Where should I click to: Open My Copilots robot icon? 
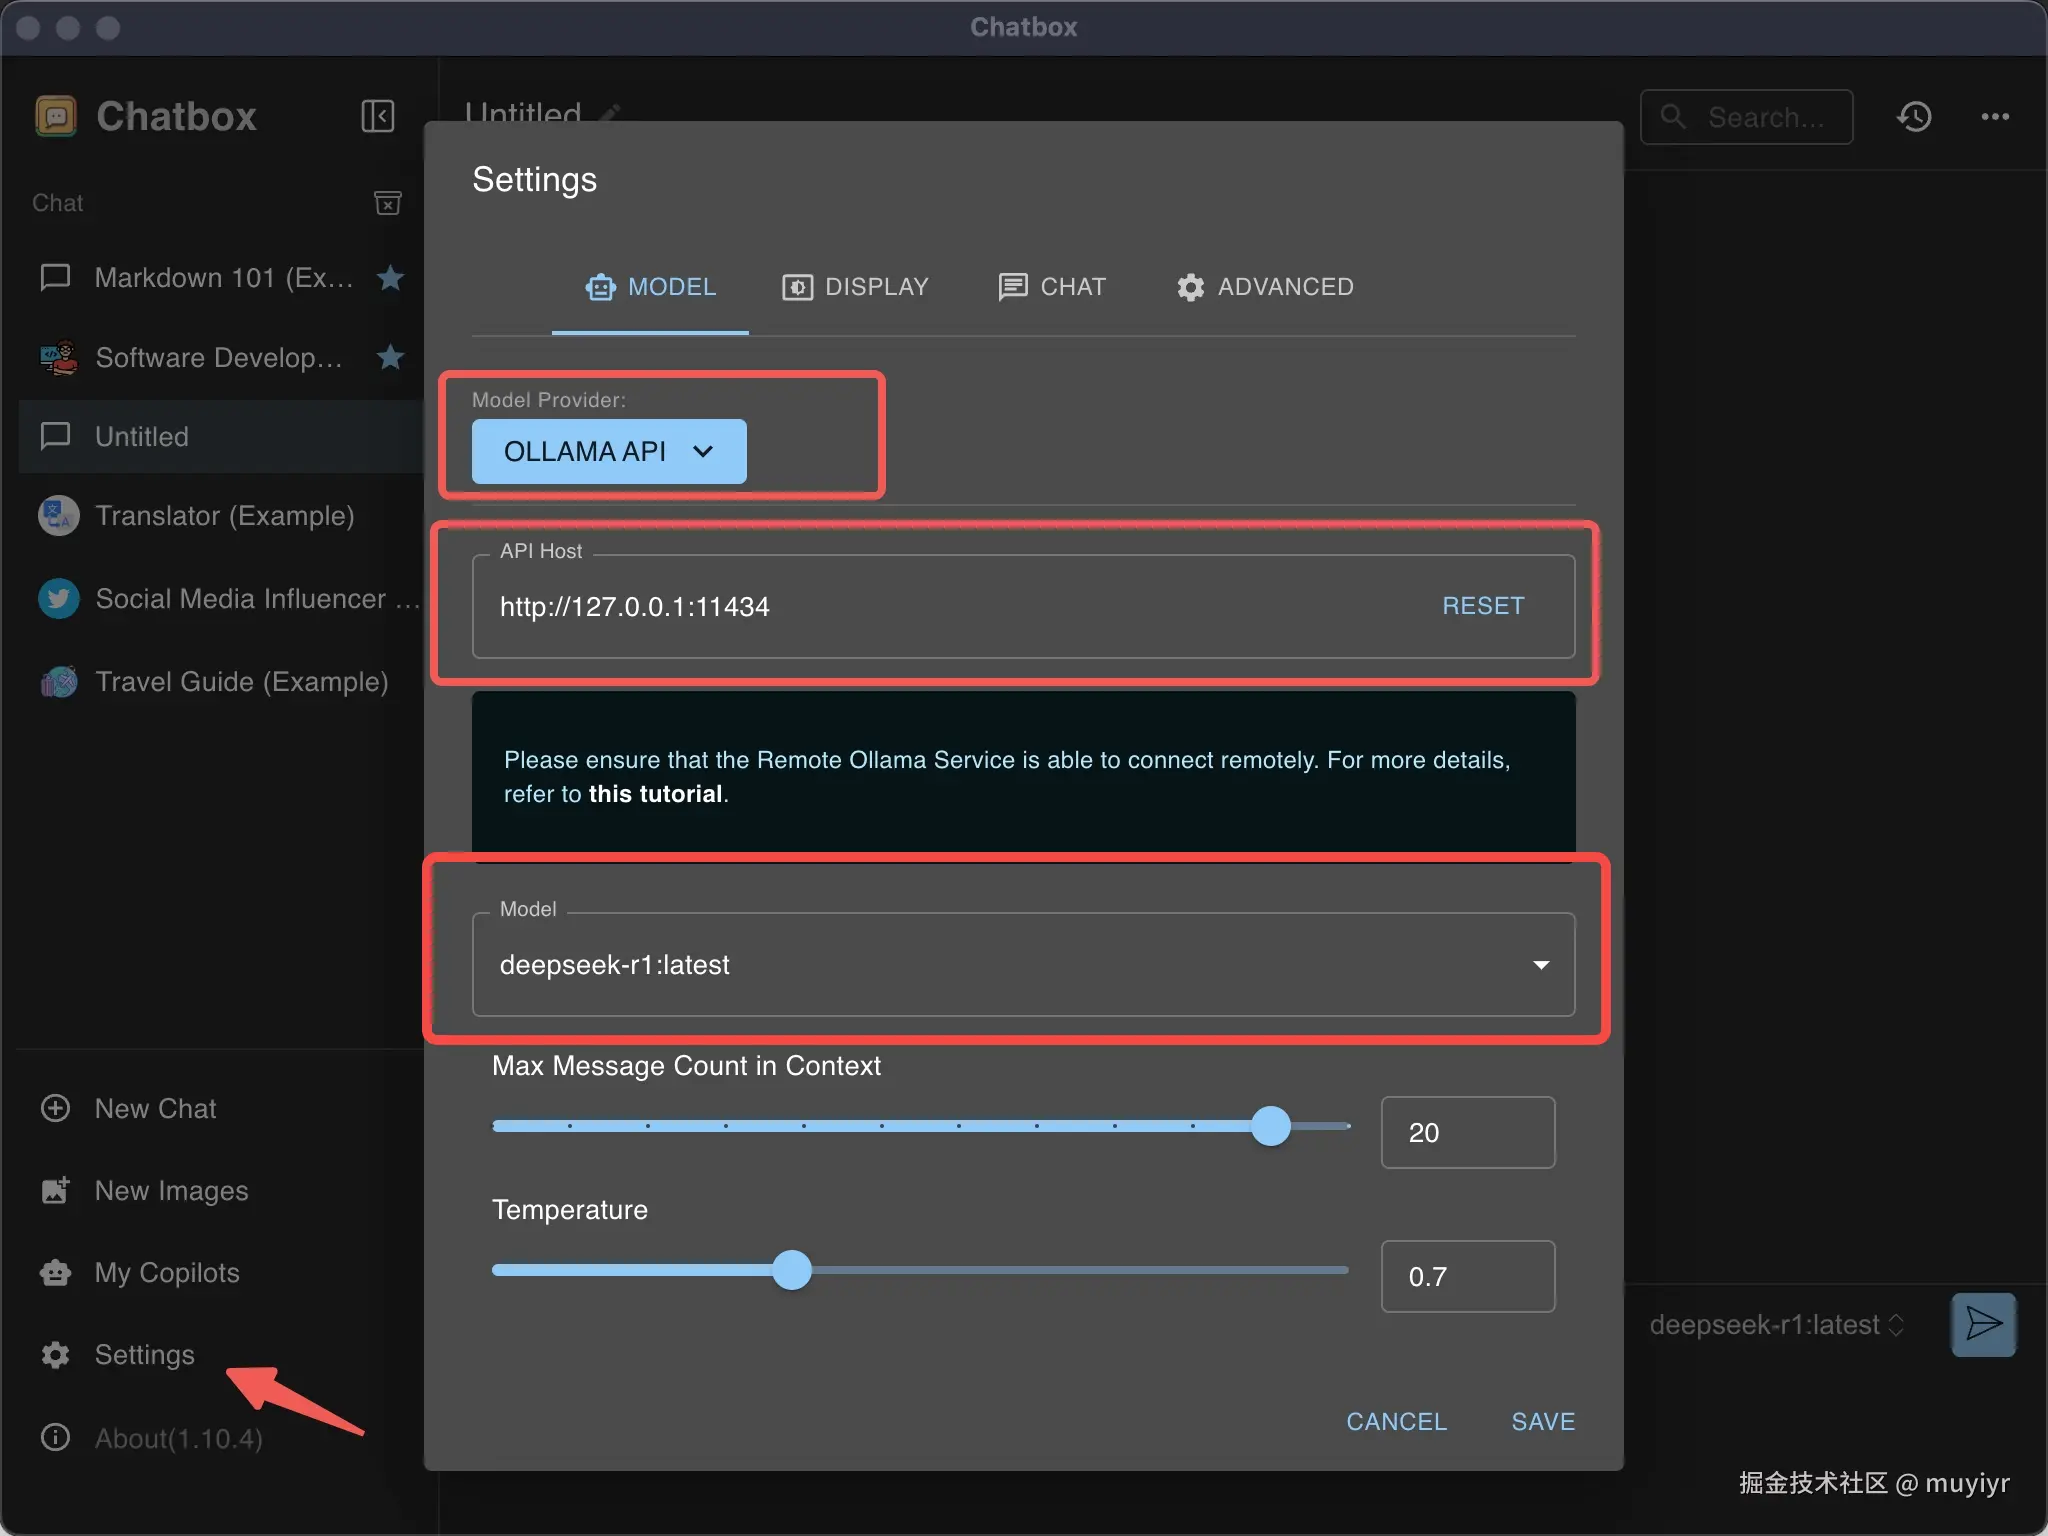(56, 1272)
